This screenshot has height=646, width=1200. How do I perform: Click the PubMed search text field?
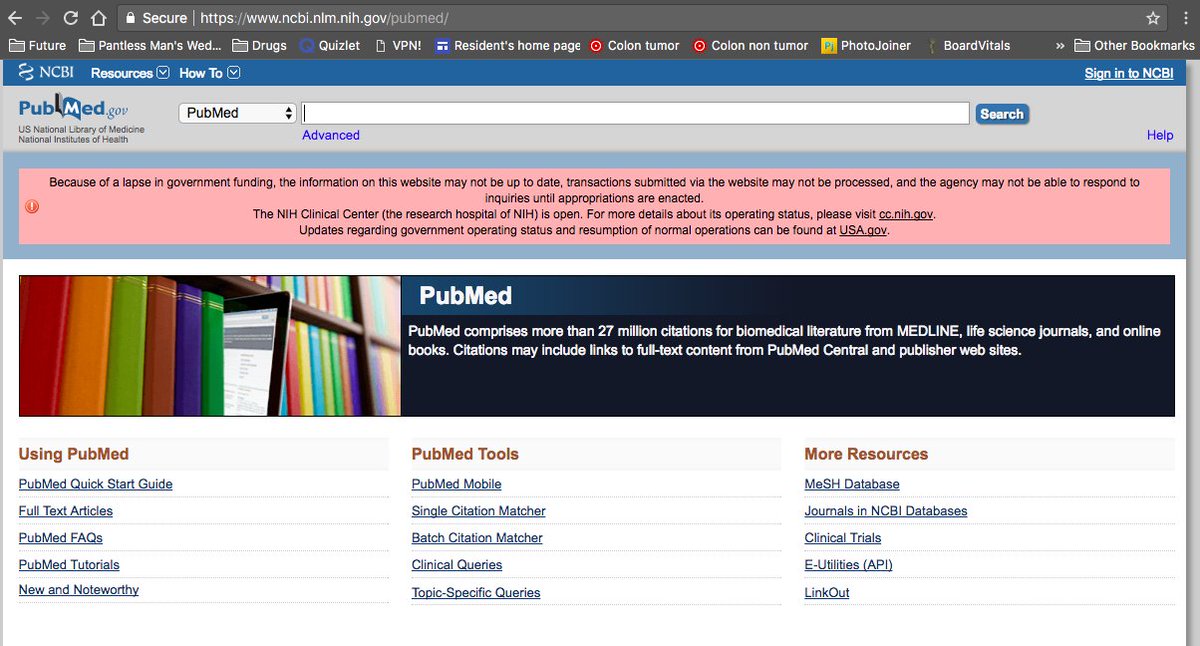coord(636,113)
